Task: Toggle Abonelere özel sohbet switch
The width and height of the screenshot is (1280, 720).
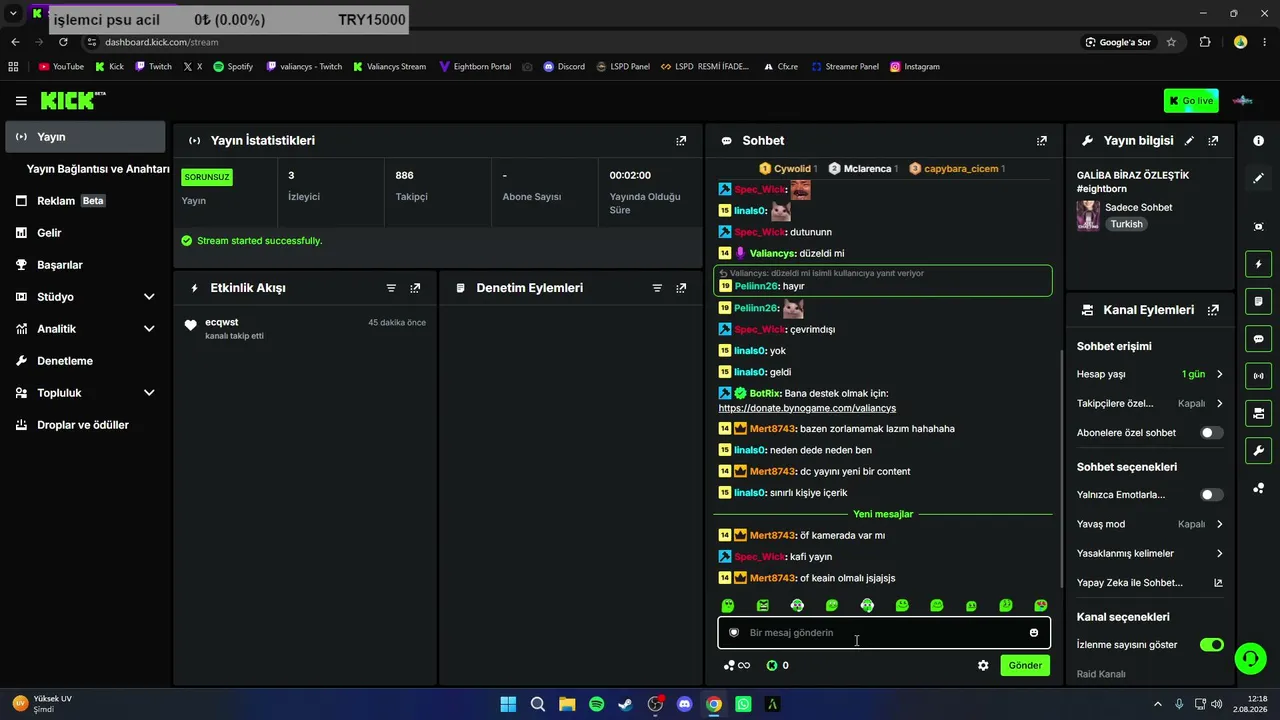Action: pos(1212,433)
